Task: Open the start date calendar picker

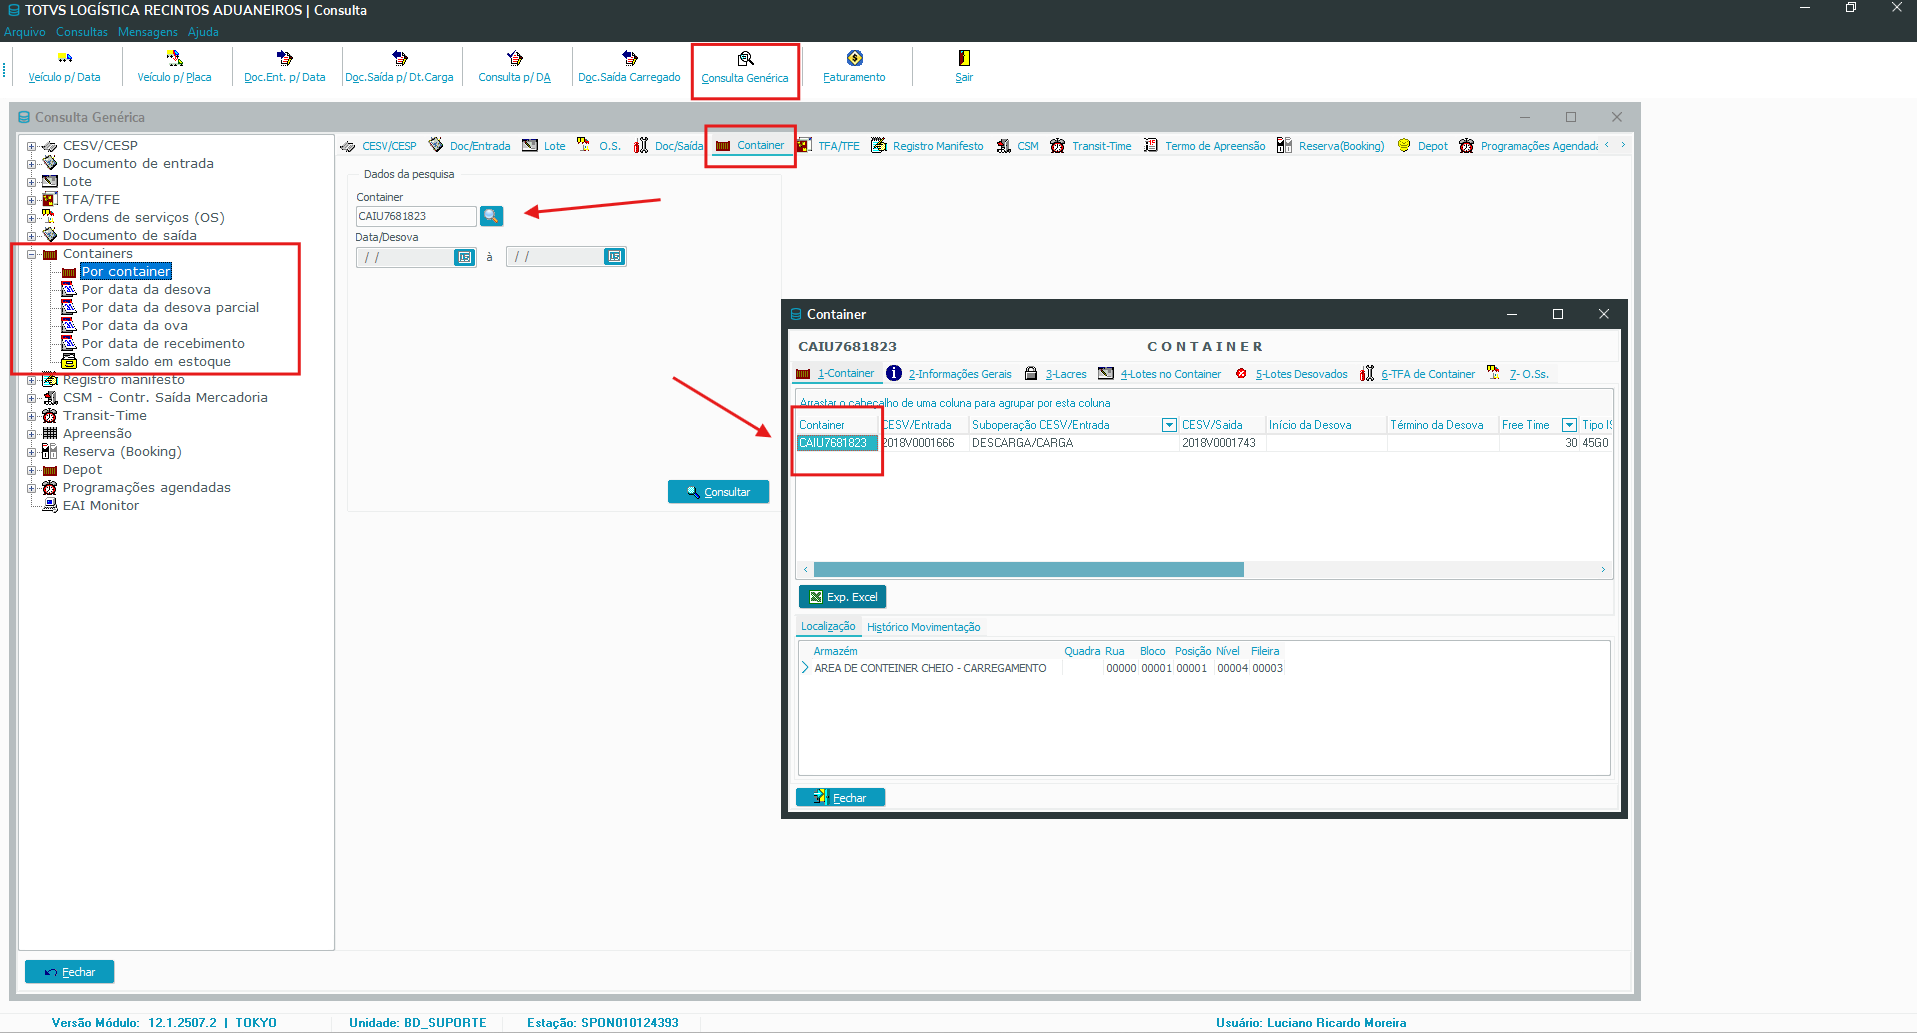Action: pyautogui.click(x=465, y=257)
